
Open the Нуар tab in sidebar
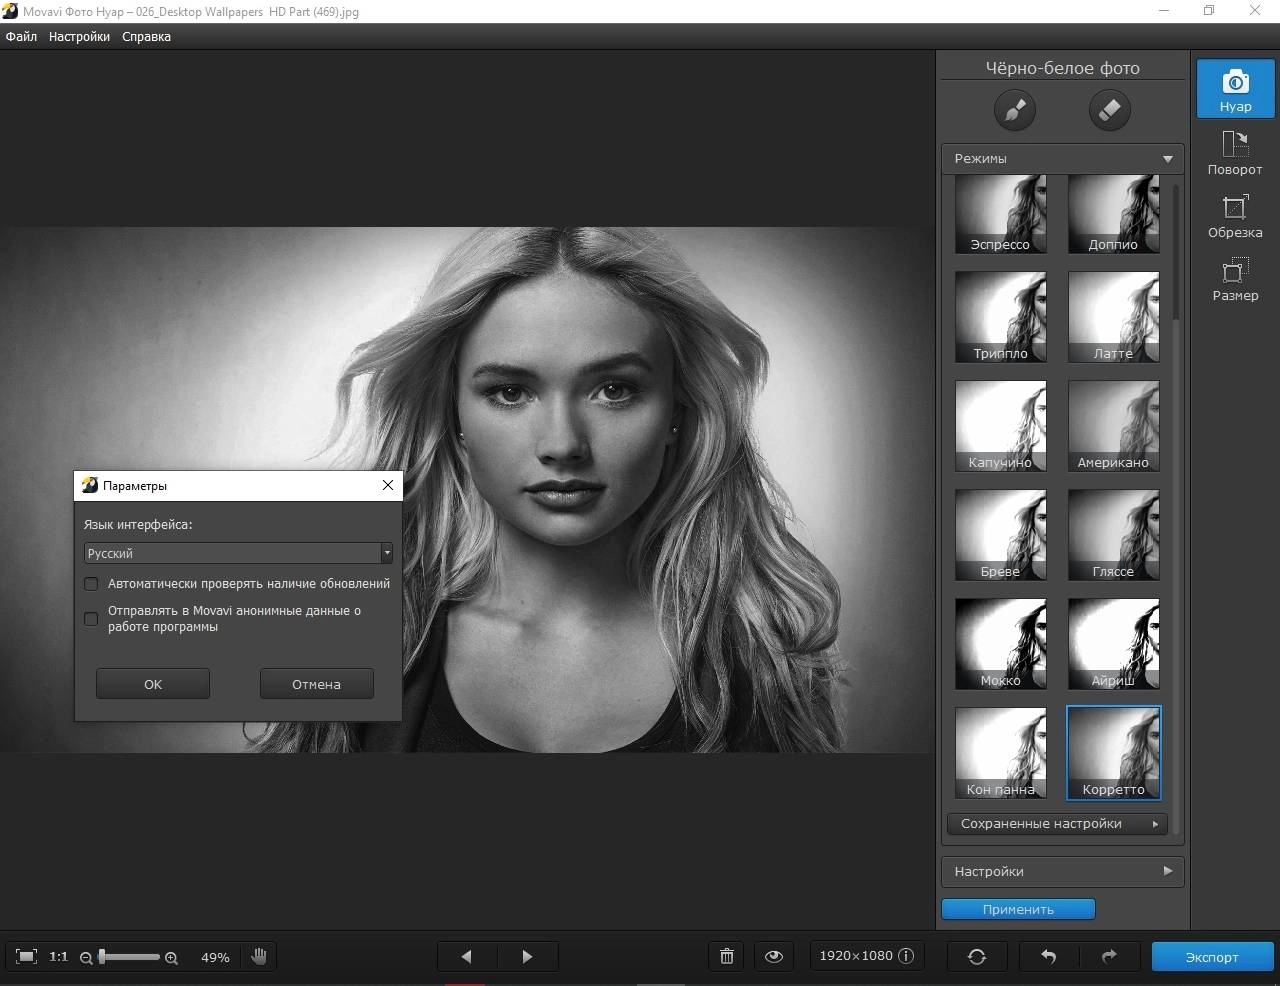tap(1235, 88)
